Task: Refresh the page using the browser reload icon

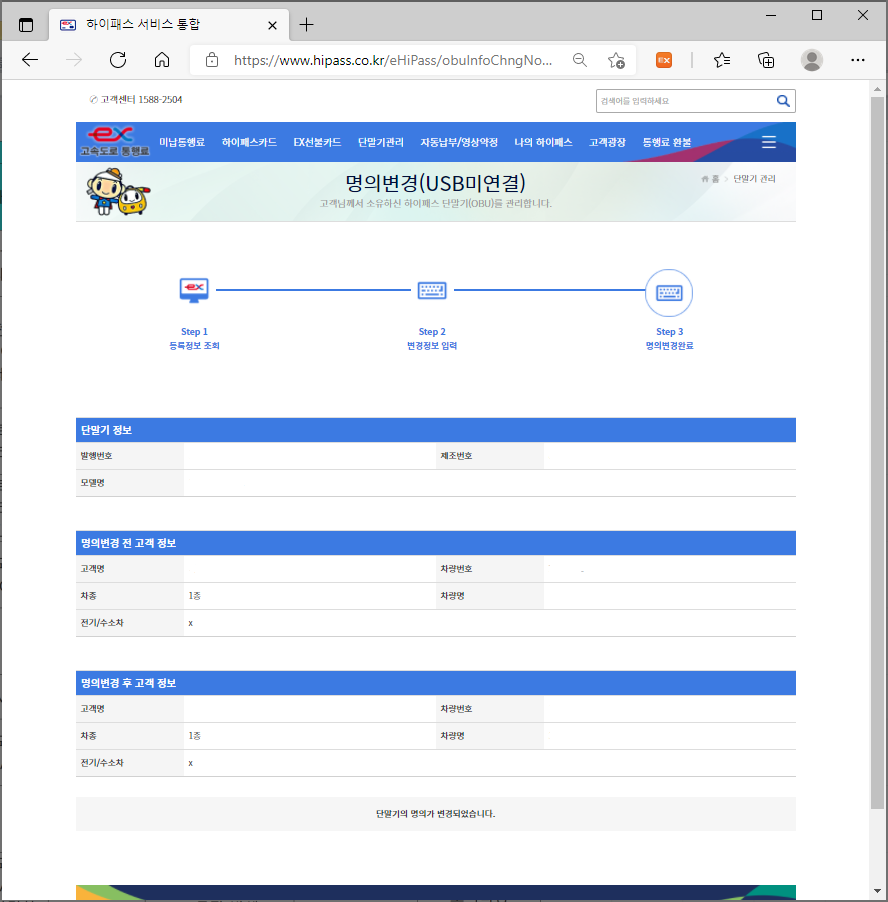Action: (x=118, y=60)
